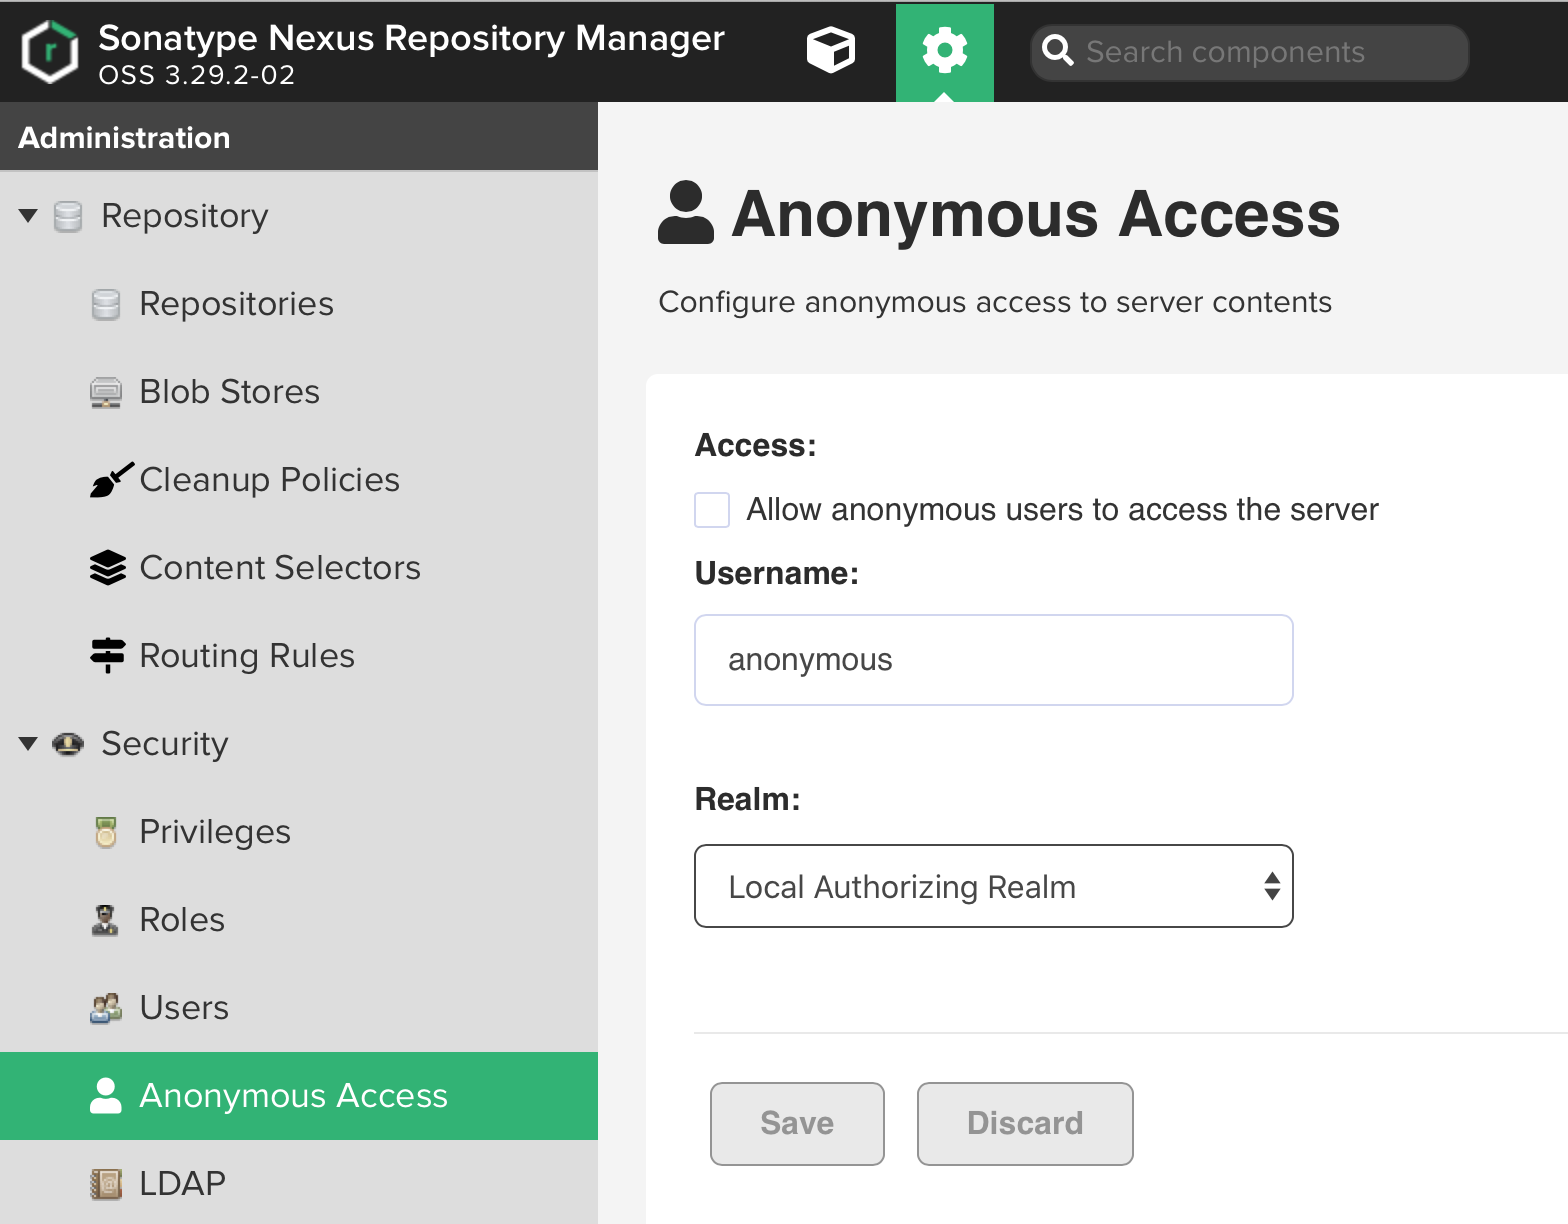The height and width of the screenshot is (1224, 1568).
Task: Open the Realm dropdown
Action: (994, 886)
